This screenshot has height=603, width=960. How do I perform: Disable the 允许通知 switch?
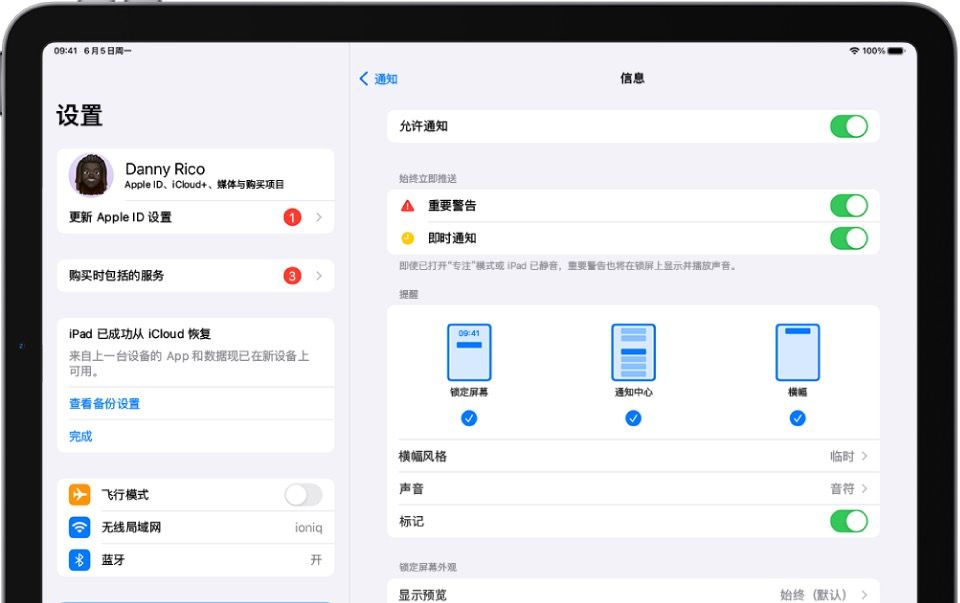point(849,126)
